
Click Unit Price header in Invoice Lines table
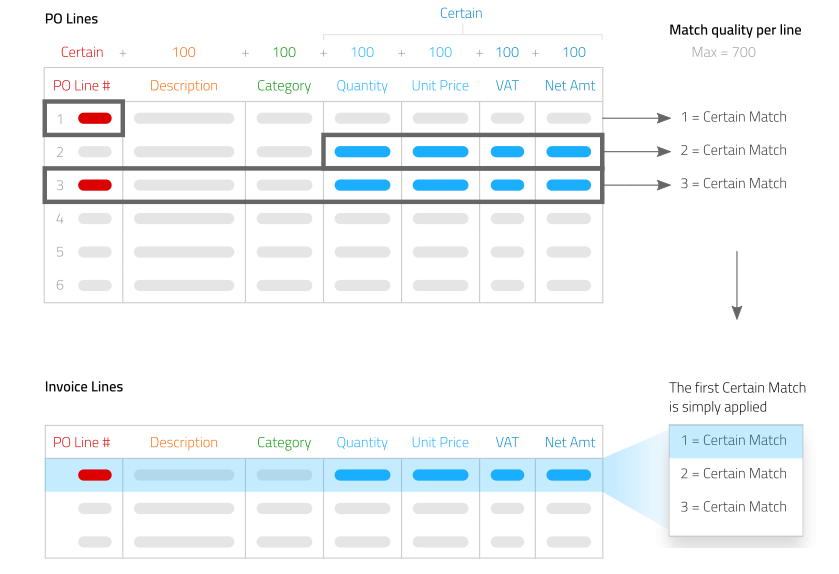coord(440,442)
